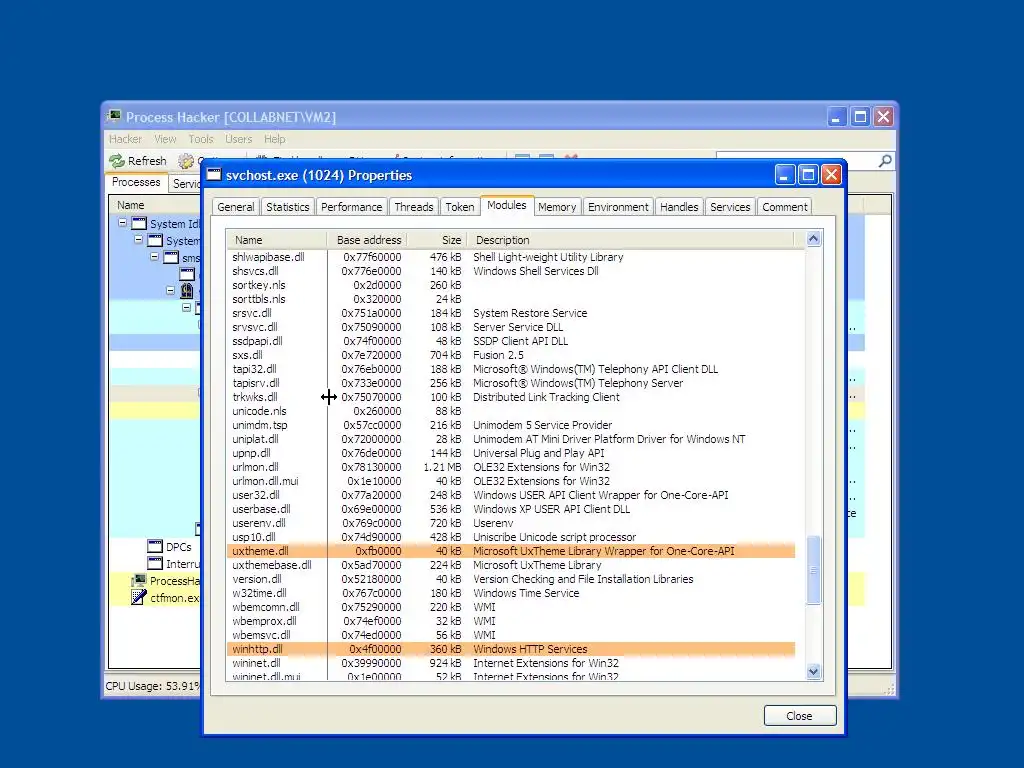Click the modules list scroll-up arrow

[813, 238]
